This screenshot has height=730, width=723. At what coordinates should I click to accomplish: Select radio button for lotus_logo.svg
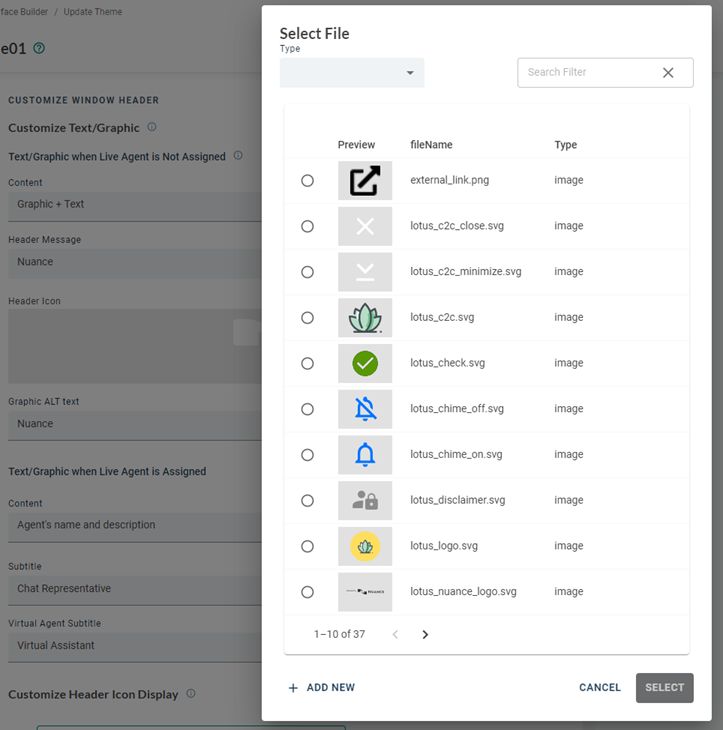tap(307, 546)
